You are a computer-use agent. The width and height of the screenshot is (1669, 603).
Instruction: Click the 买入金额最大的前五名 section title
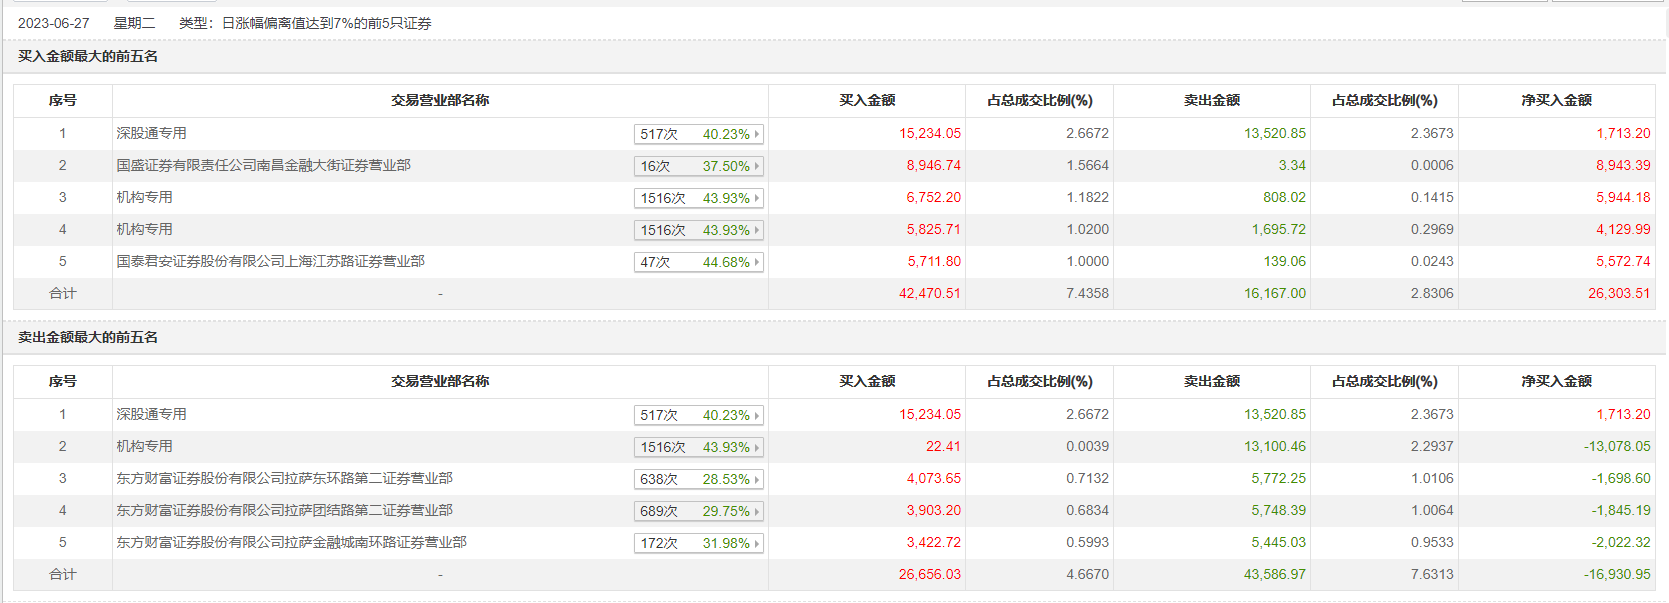click(x=88, y=56)
